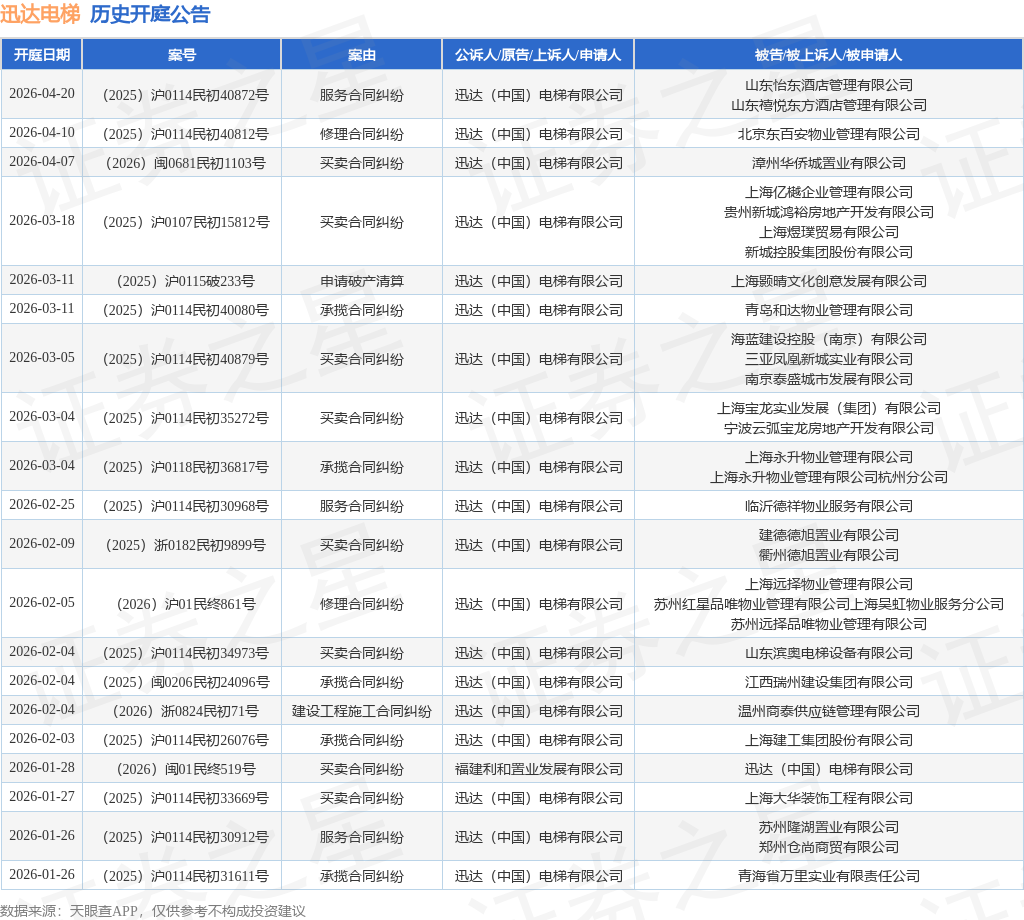Click defendant 苏州远择品唯物业管理有限公司
This screenshot has height=920, width=1024.
coord(829,624)
